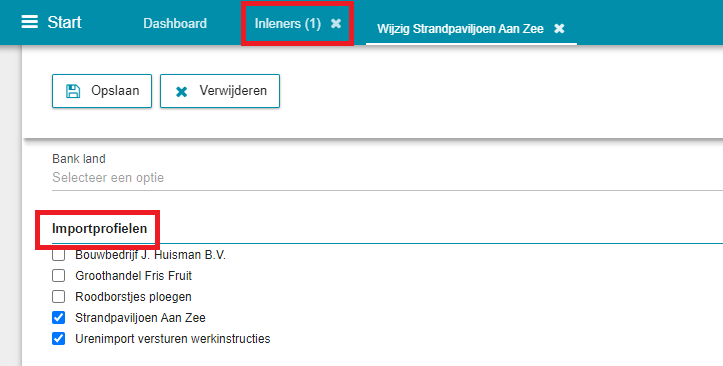723x366 pixels.
Task: Enable the Groothandel Fris Fruit checkbox
Action: [59, 276]
